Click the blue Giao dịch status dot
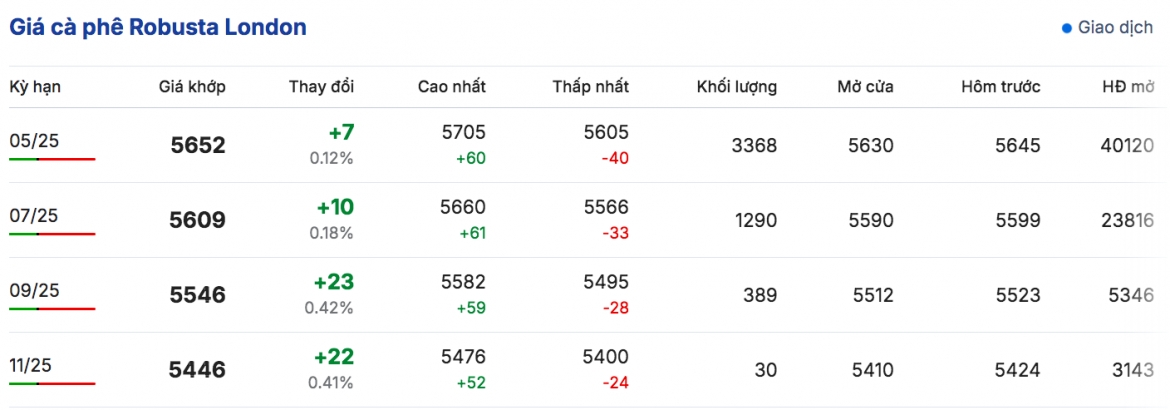This screenshot has width=1170, height=410. pos(1066,28)
